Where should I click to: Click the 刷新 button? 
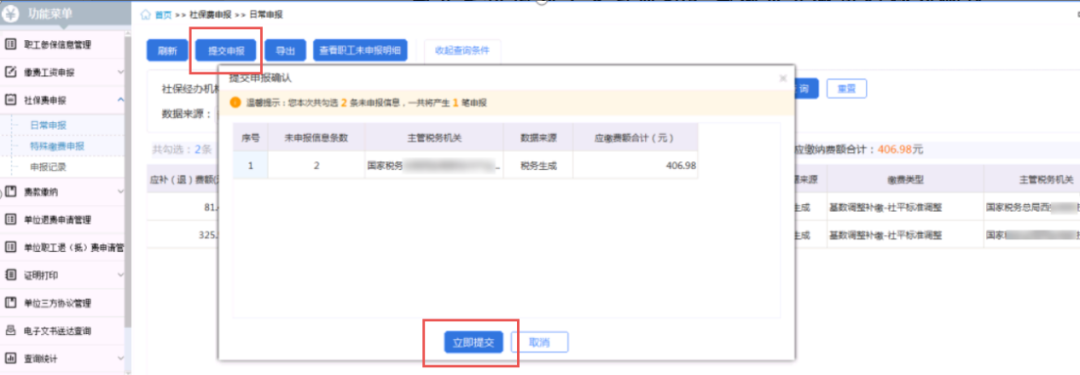tap(167, 50)
